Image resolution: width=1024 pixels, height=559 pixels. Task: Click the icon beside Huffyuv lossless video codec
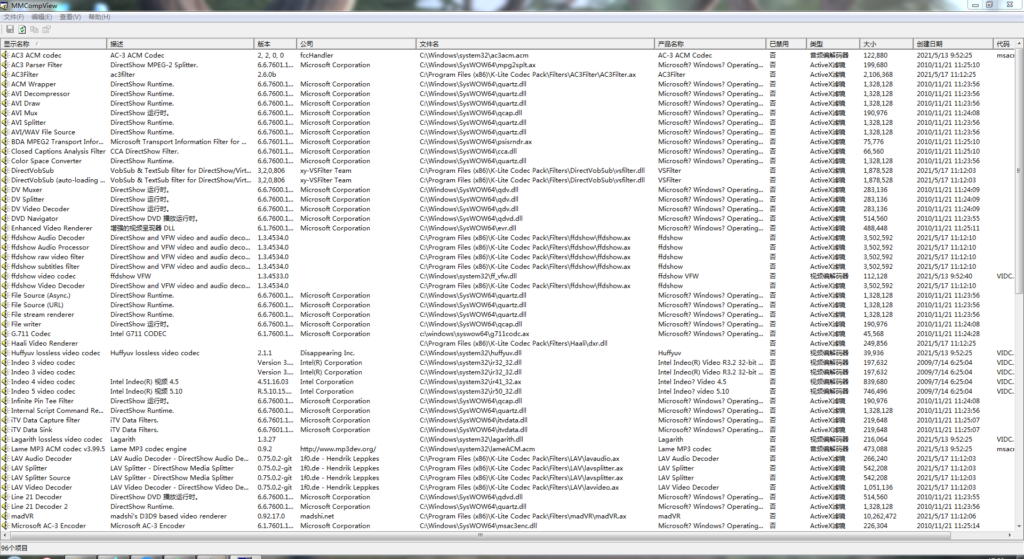(5, 353)
